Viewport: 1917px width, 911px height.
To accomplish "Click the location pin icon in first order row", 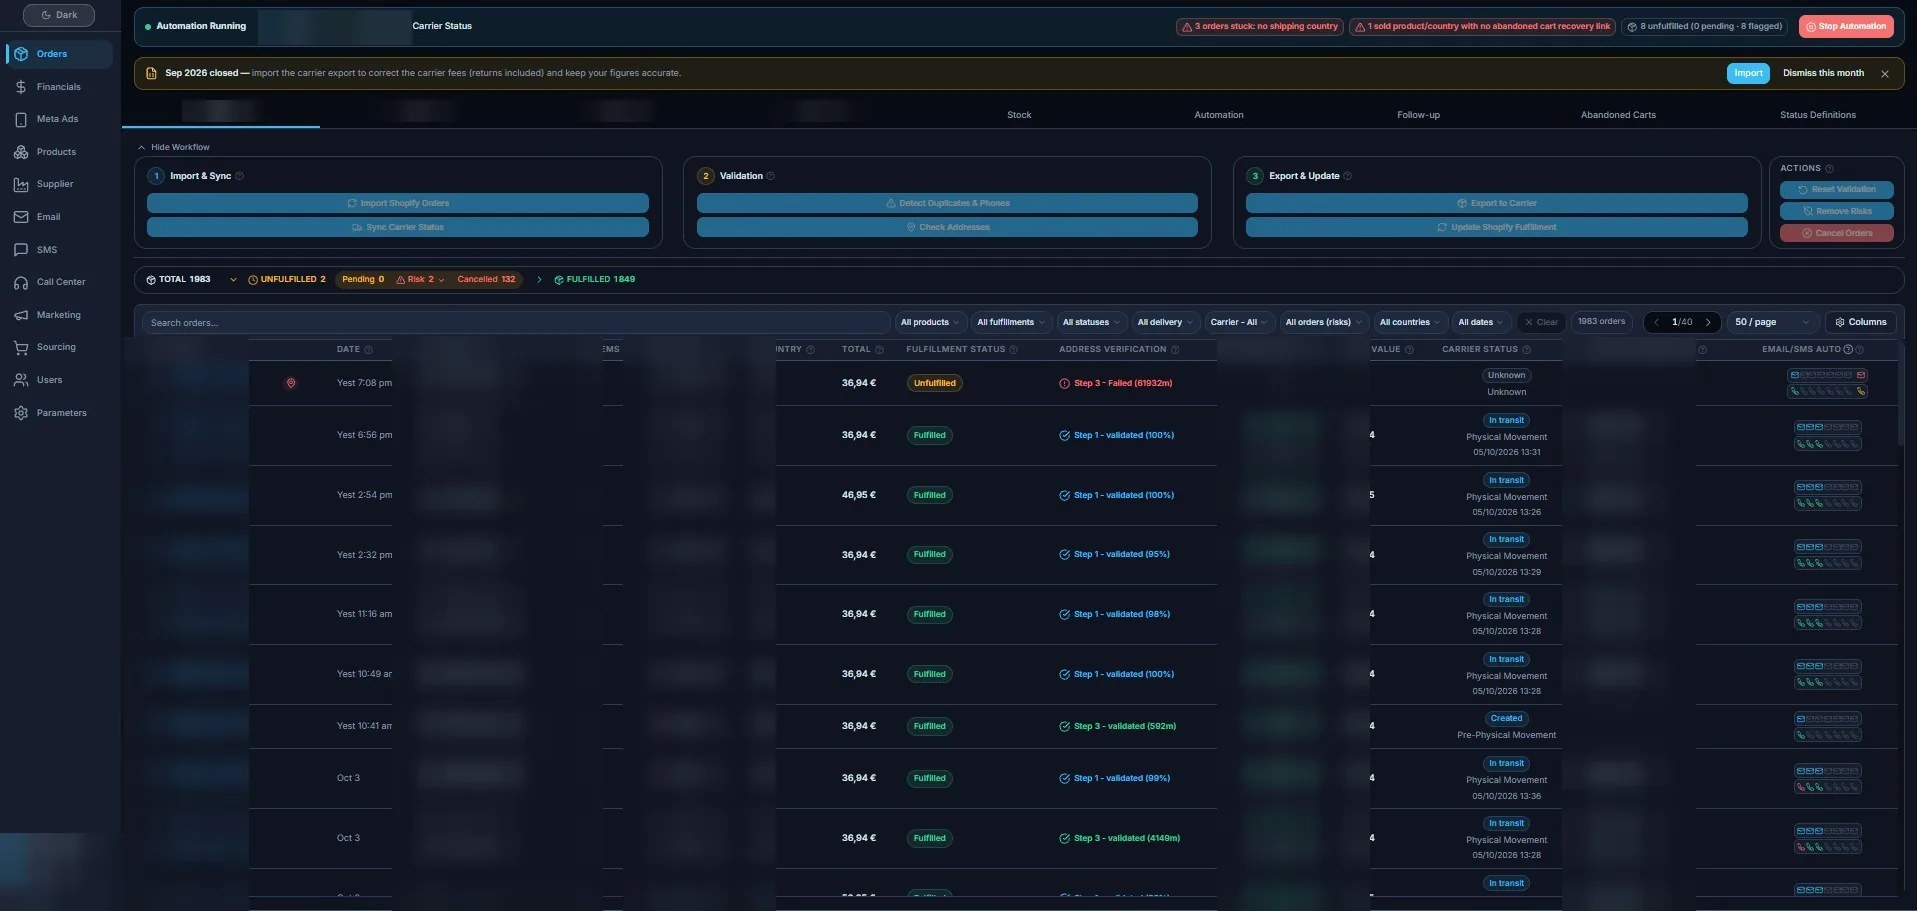I will tap(291, 383).
